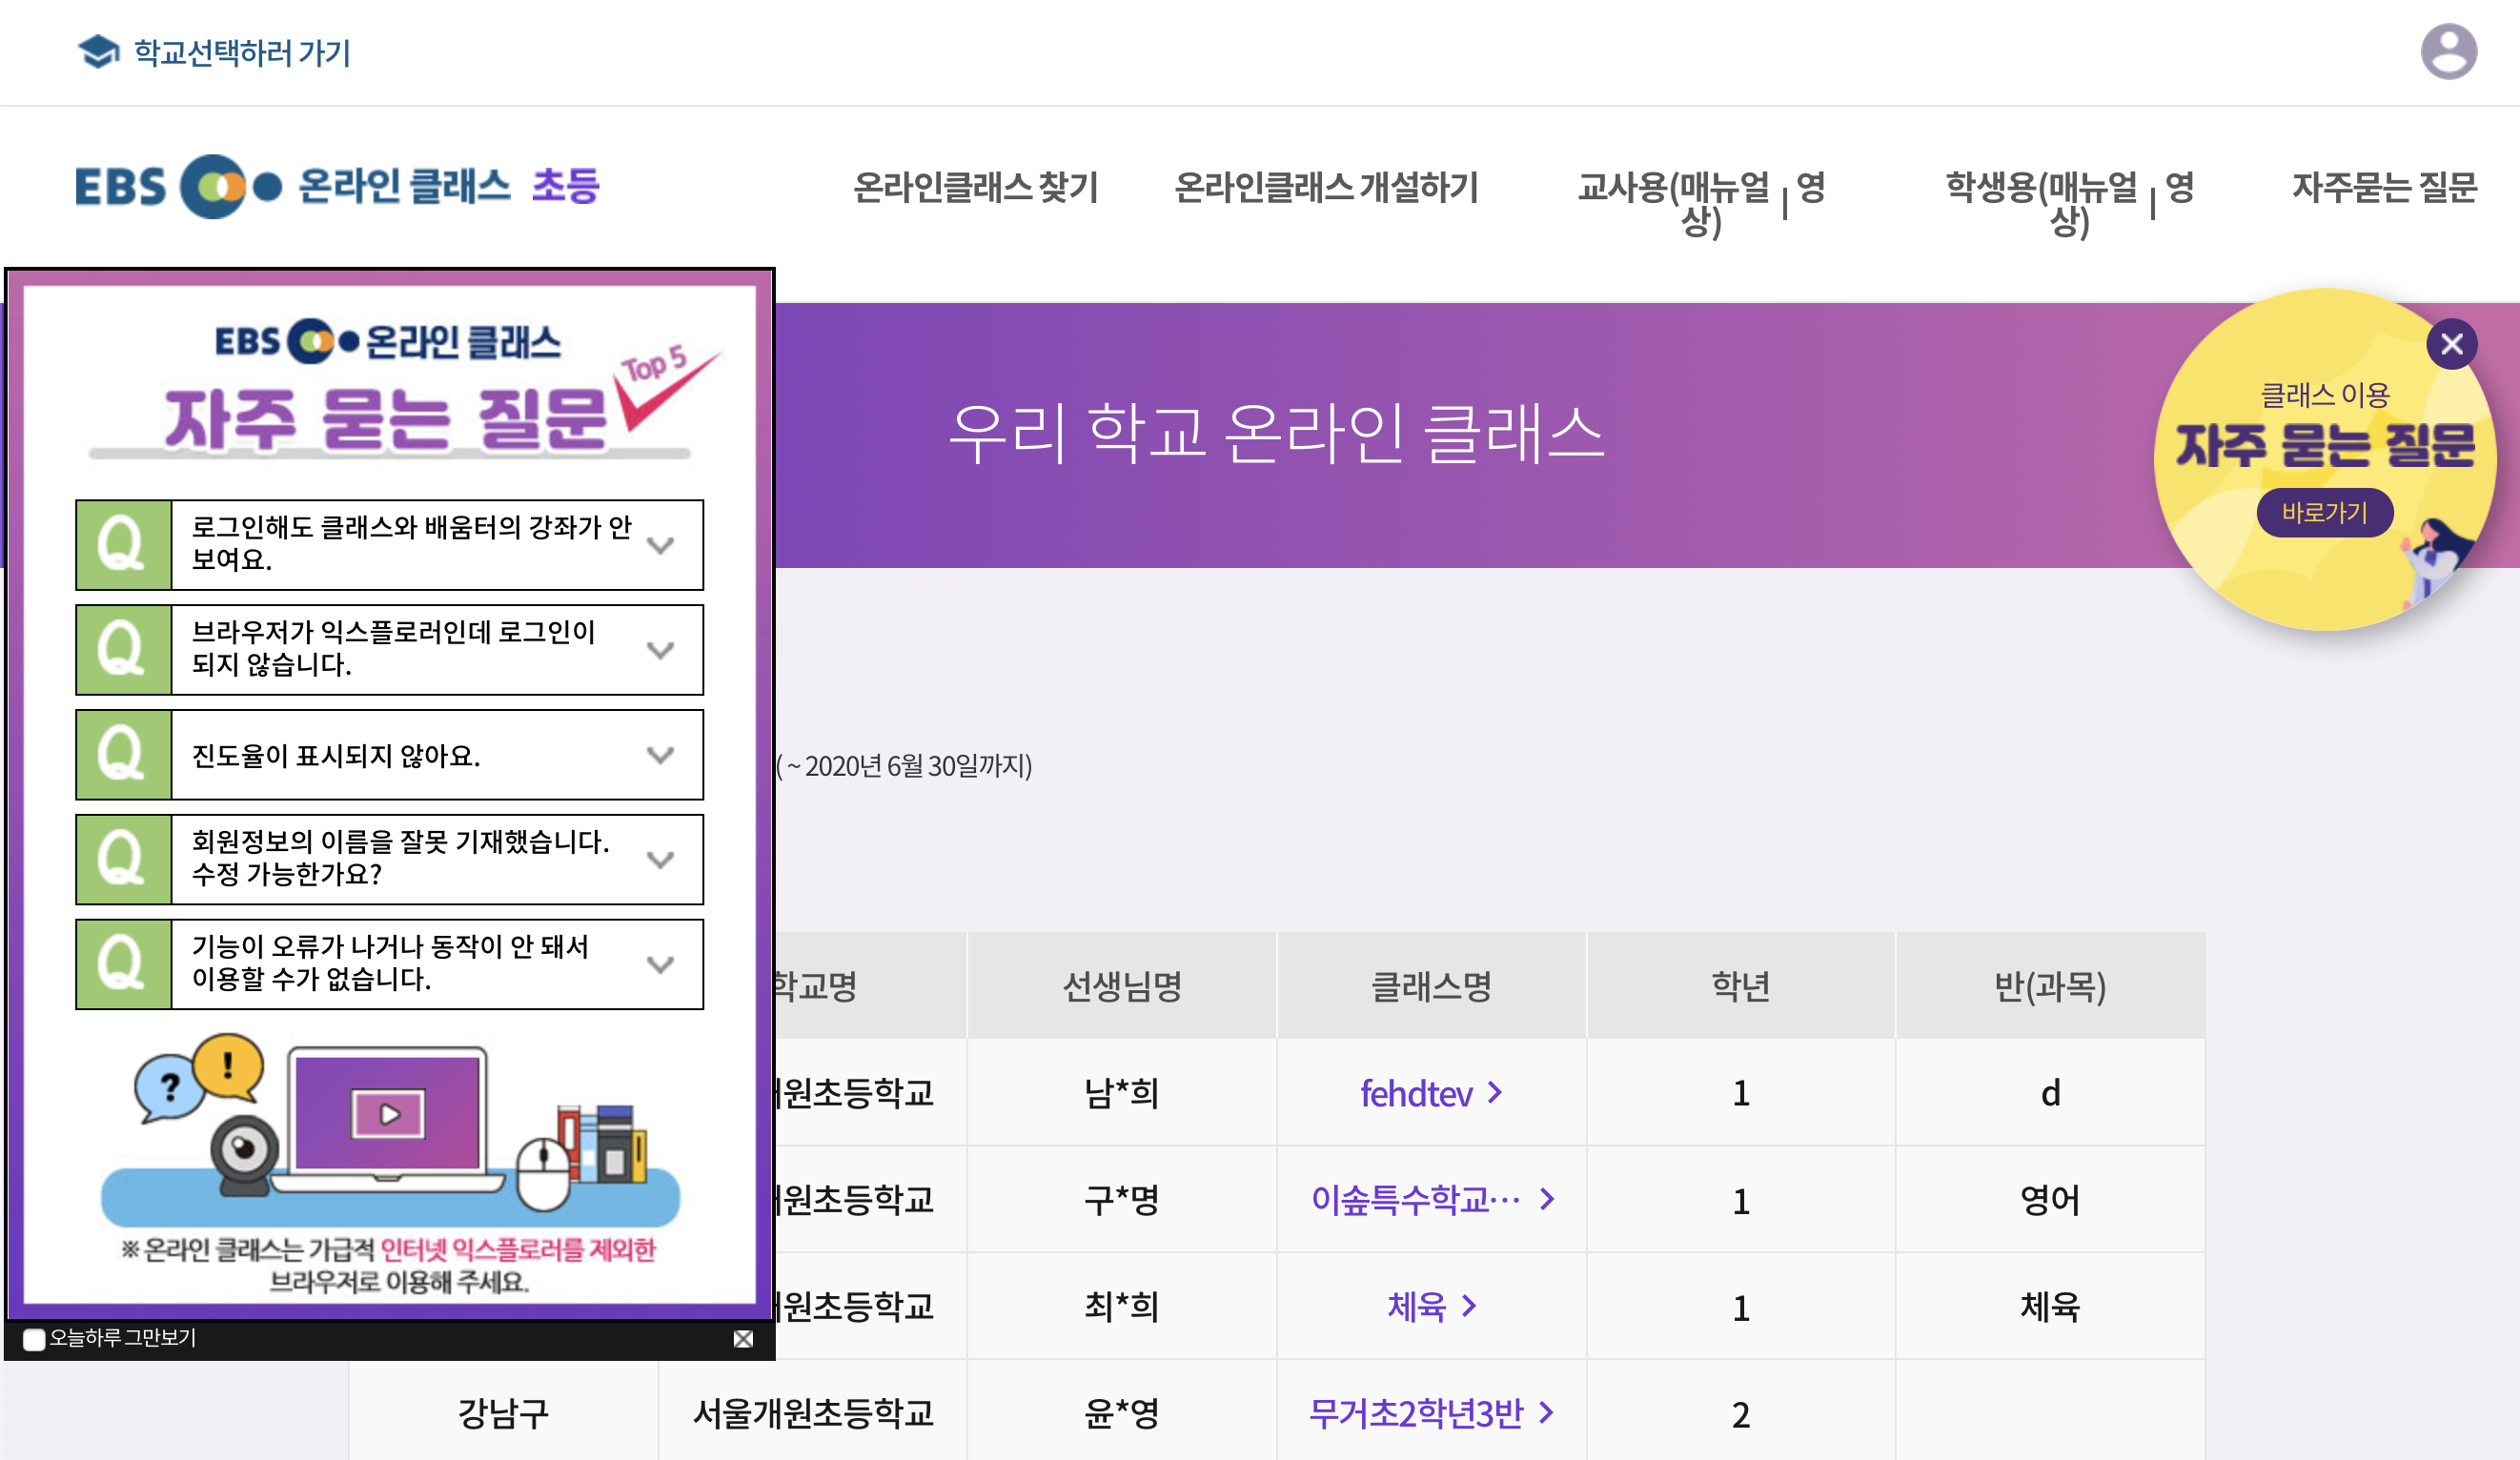Click the green Q icon for 진도율 question

click(123, 754)
